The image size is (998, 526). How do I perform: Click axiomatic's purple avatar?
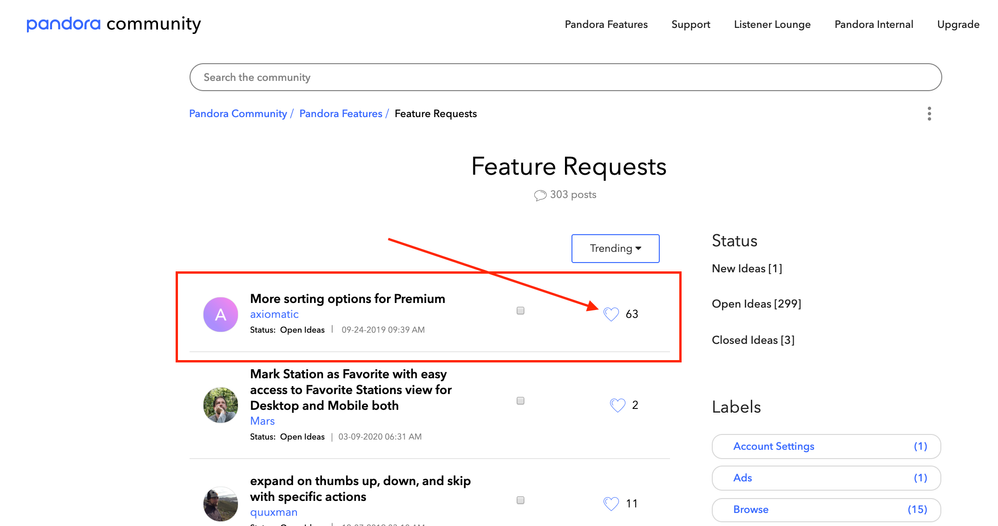(x=221, y=314)
